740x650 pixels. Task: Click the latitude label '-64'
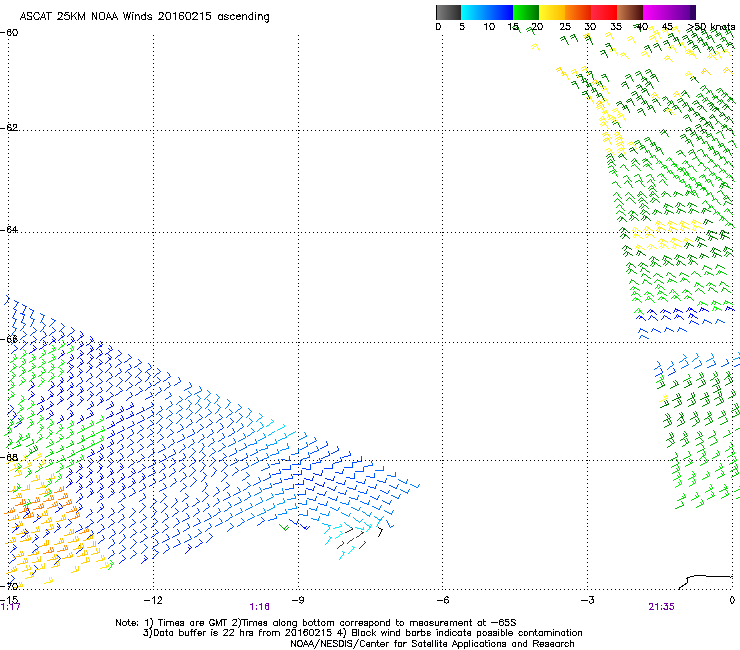[9, 229]
